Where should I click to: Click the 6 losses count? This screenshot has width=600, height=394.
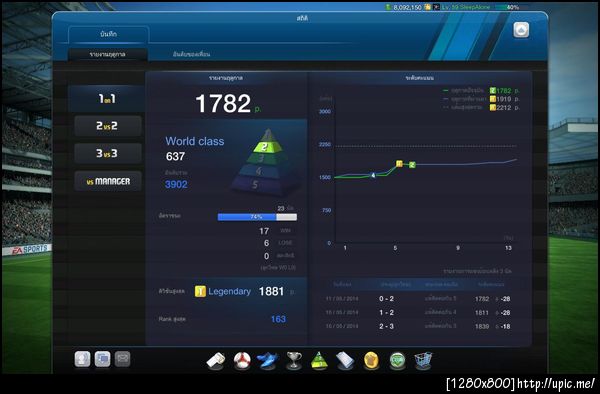pyautogui.click(x=266, y=243)
